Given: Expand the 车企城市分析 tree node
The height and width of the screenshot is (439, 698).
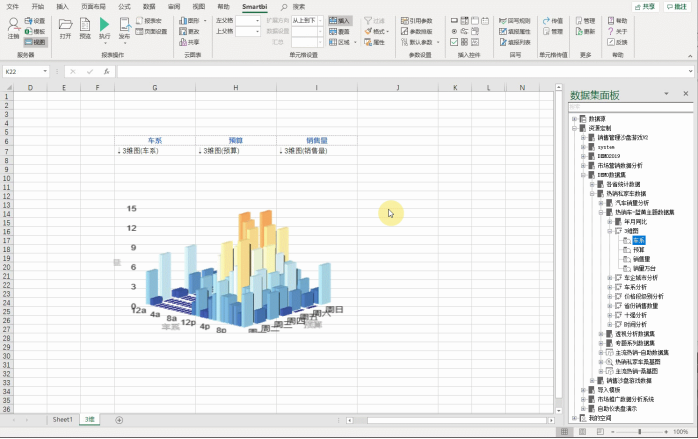Looking at the screenshot, I should coord(610,278).
